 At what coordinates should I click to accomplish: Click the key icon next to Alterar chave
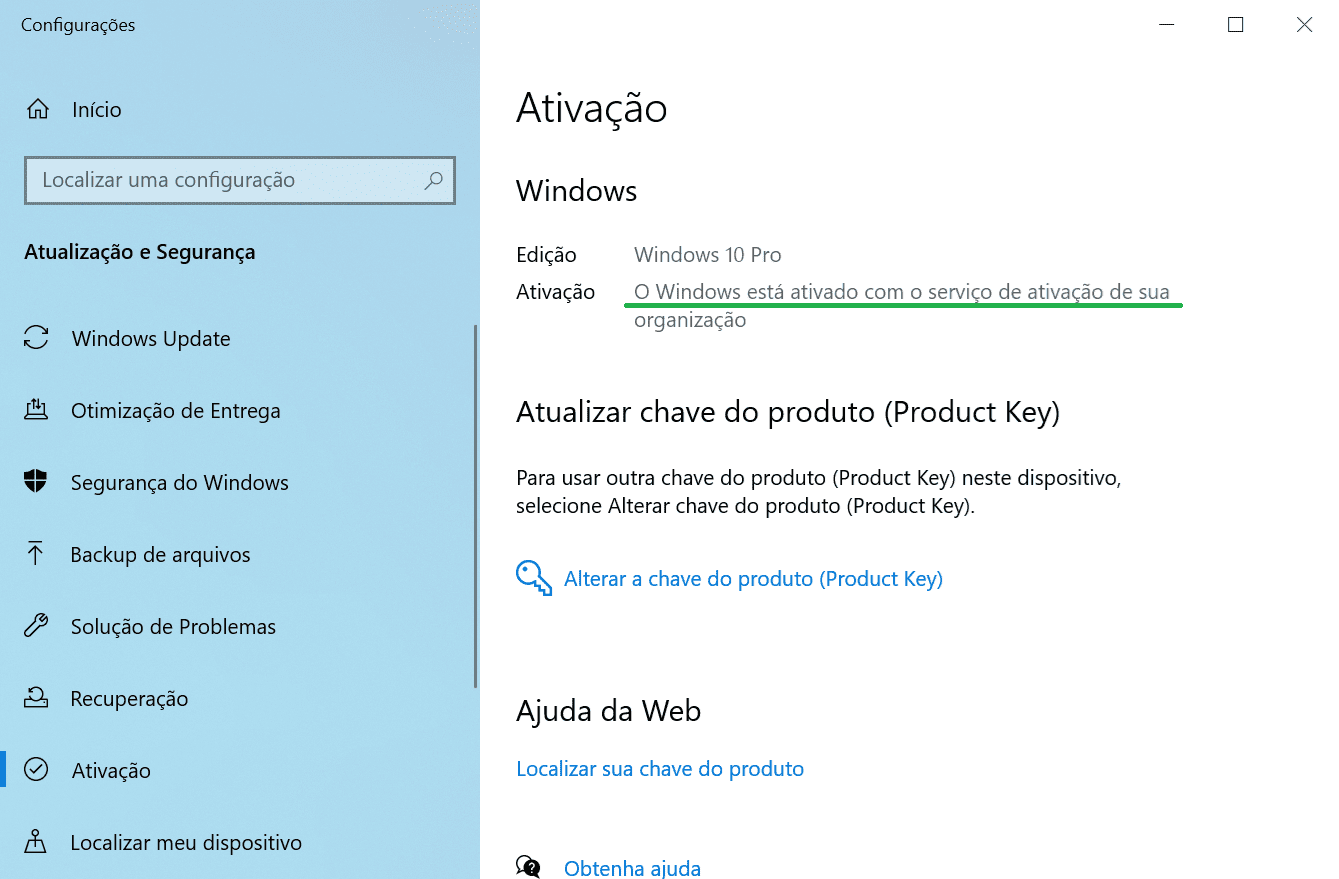tap(533, 578)
